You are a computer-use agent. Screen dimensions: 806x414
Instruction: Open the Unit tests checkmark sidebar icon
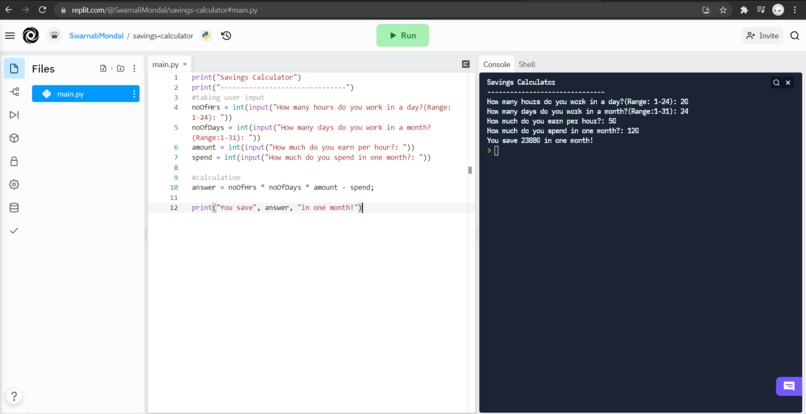click(14, 231)
